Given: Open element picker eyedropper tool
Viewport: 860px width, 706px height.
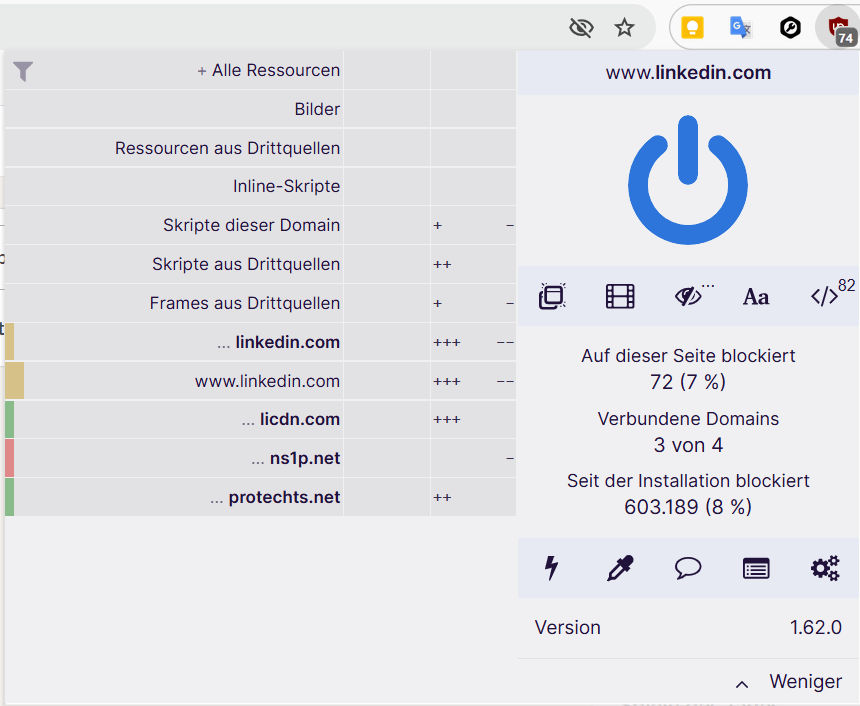Looking at the screenshot, I should pos(620,568).
